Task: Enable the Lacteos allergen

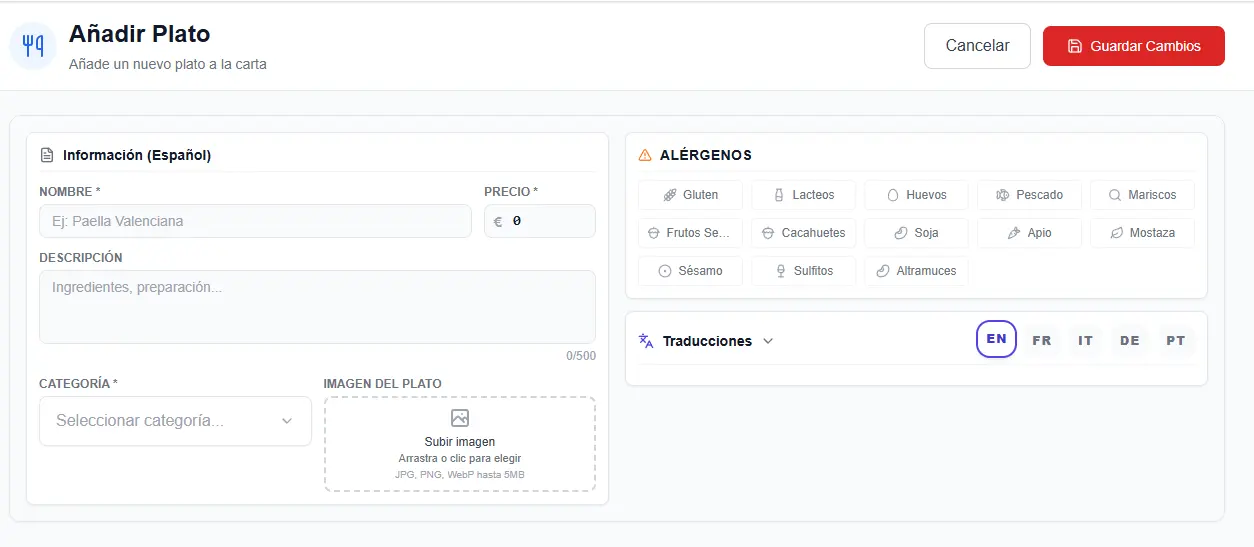Action: (x=804, y=195)
